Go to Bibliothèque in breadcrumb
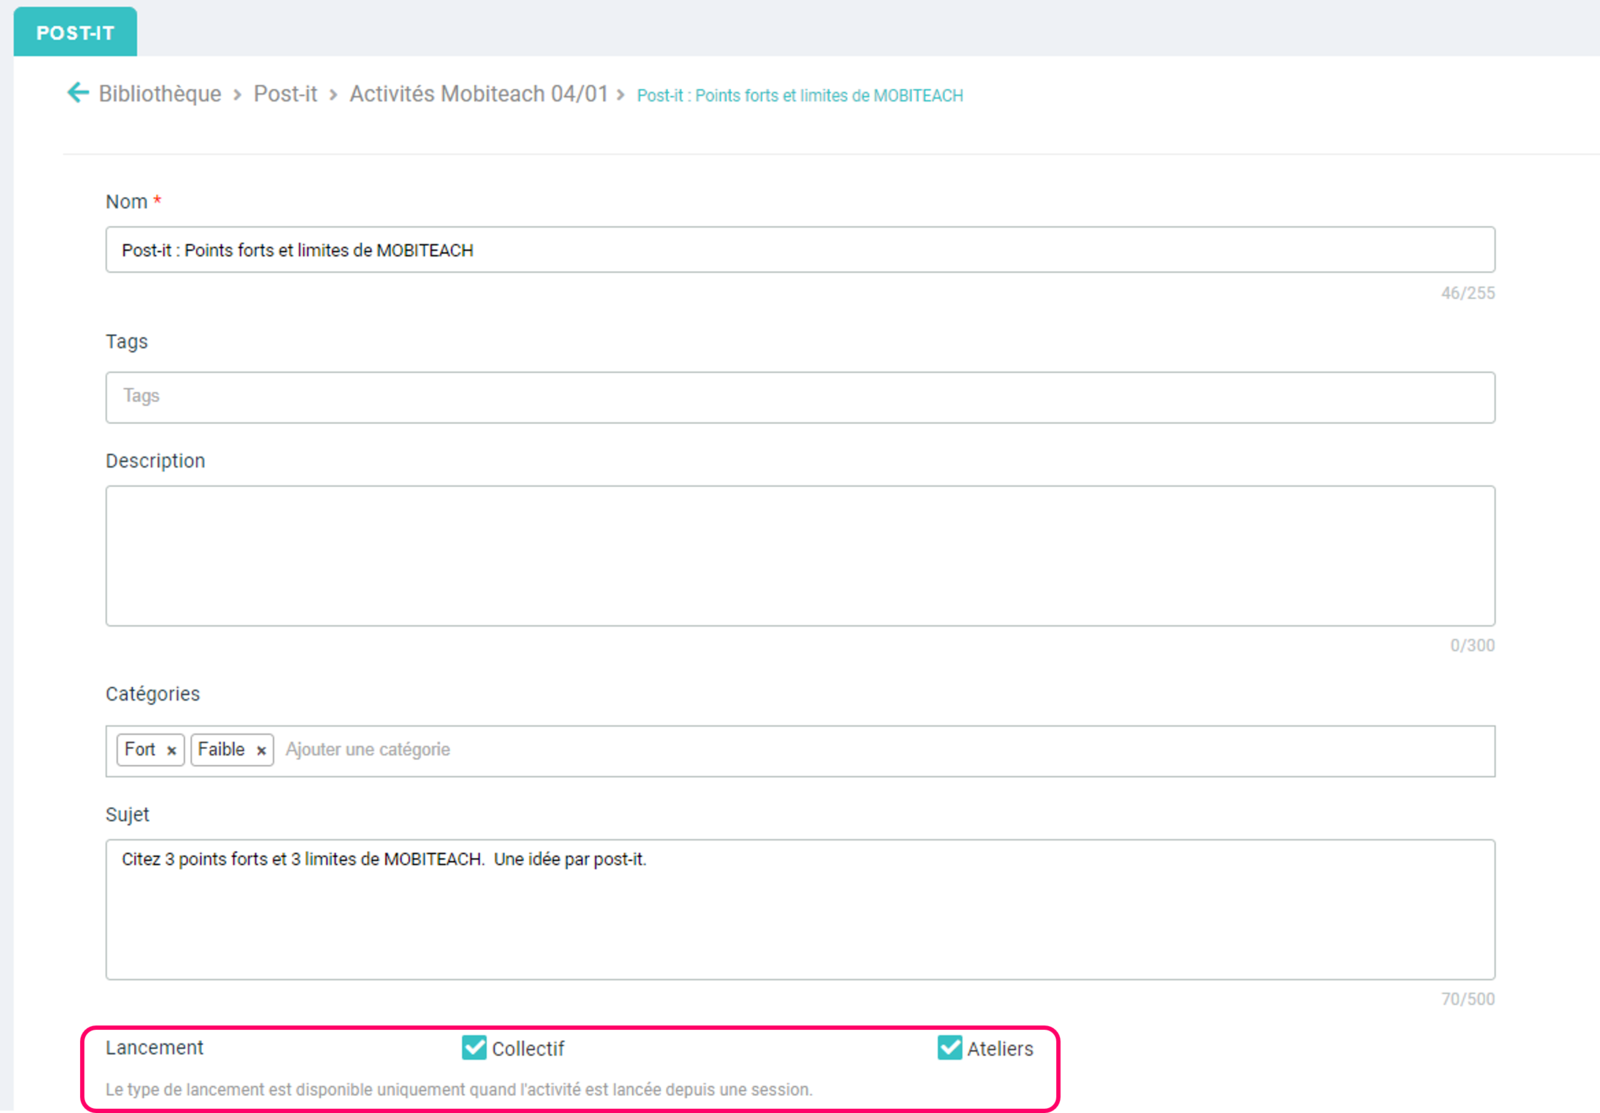This screenshot has height=1113, width=1600. tap(160, 94)
